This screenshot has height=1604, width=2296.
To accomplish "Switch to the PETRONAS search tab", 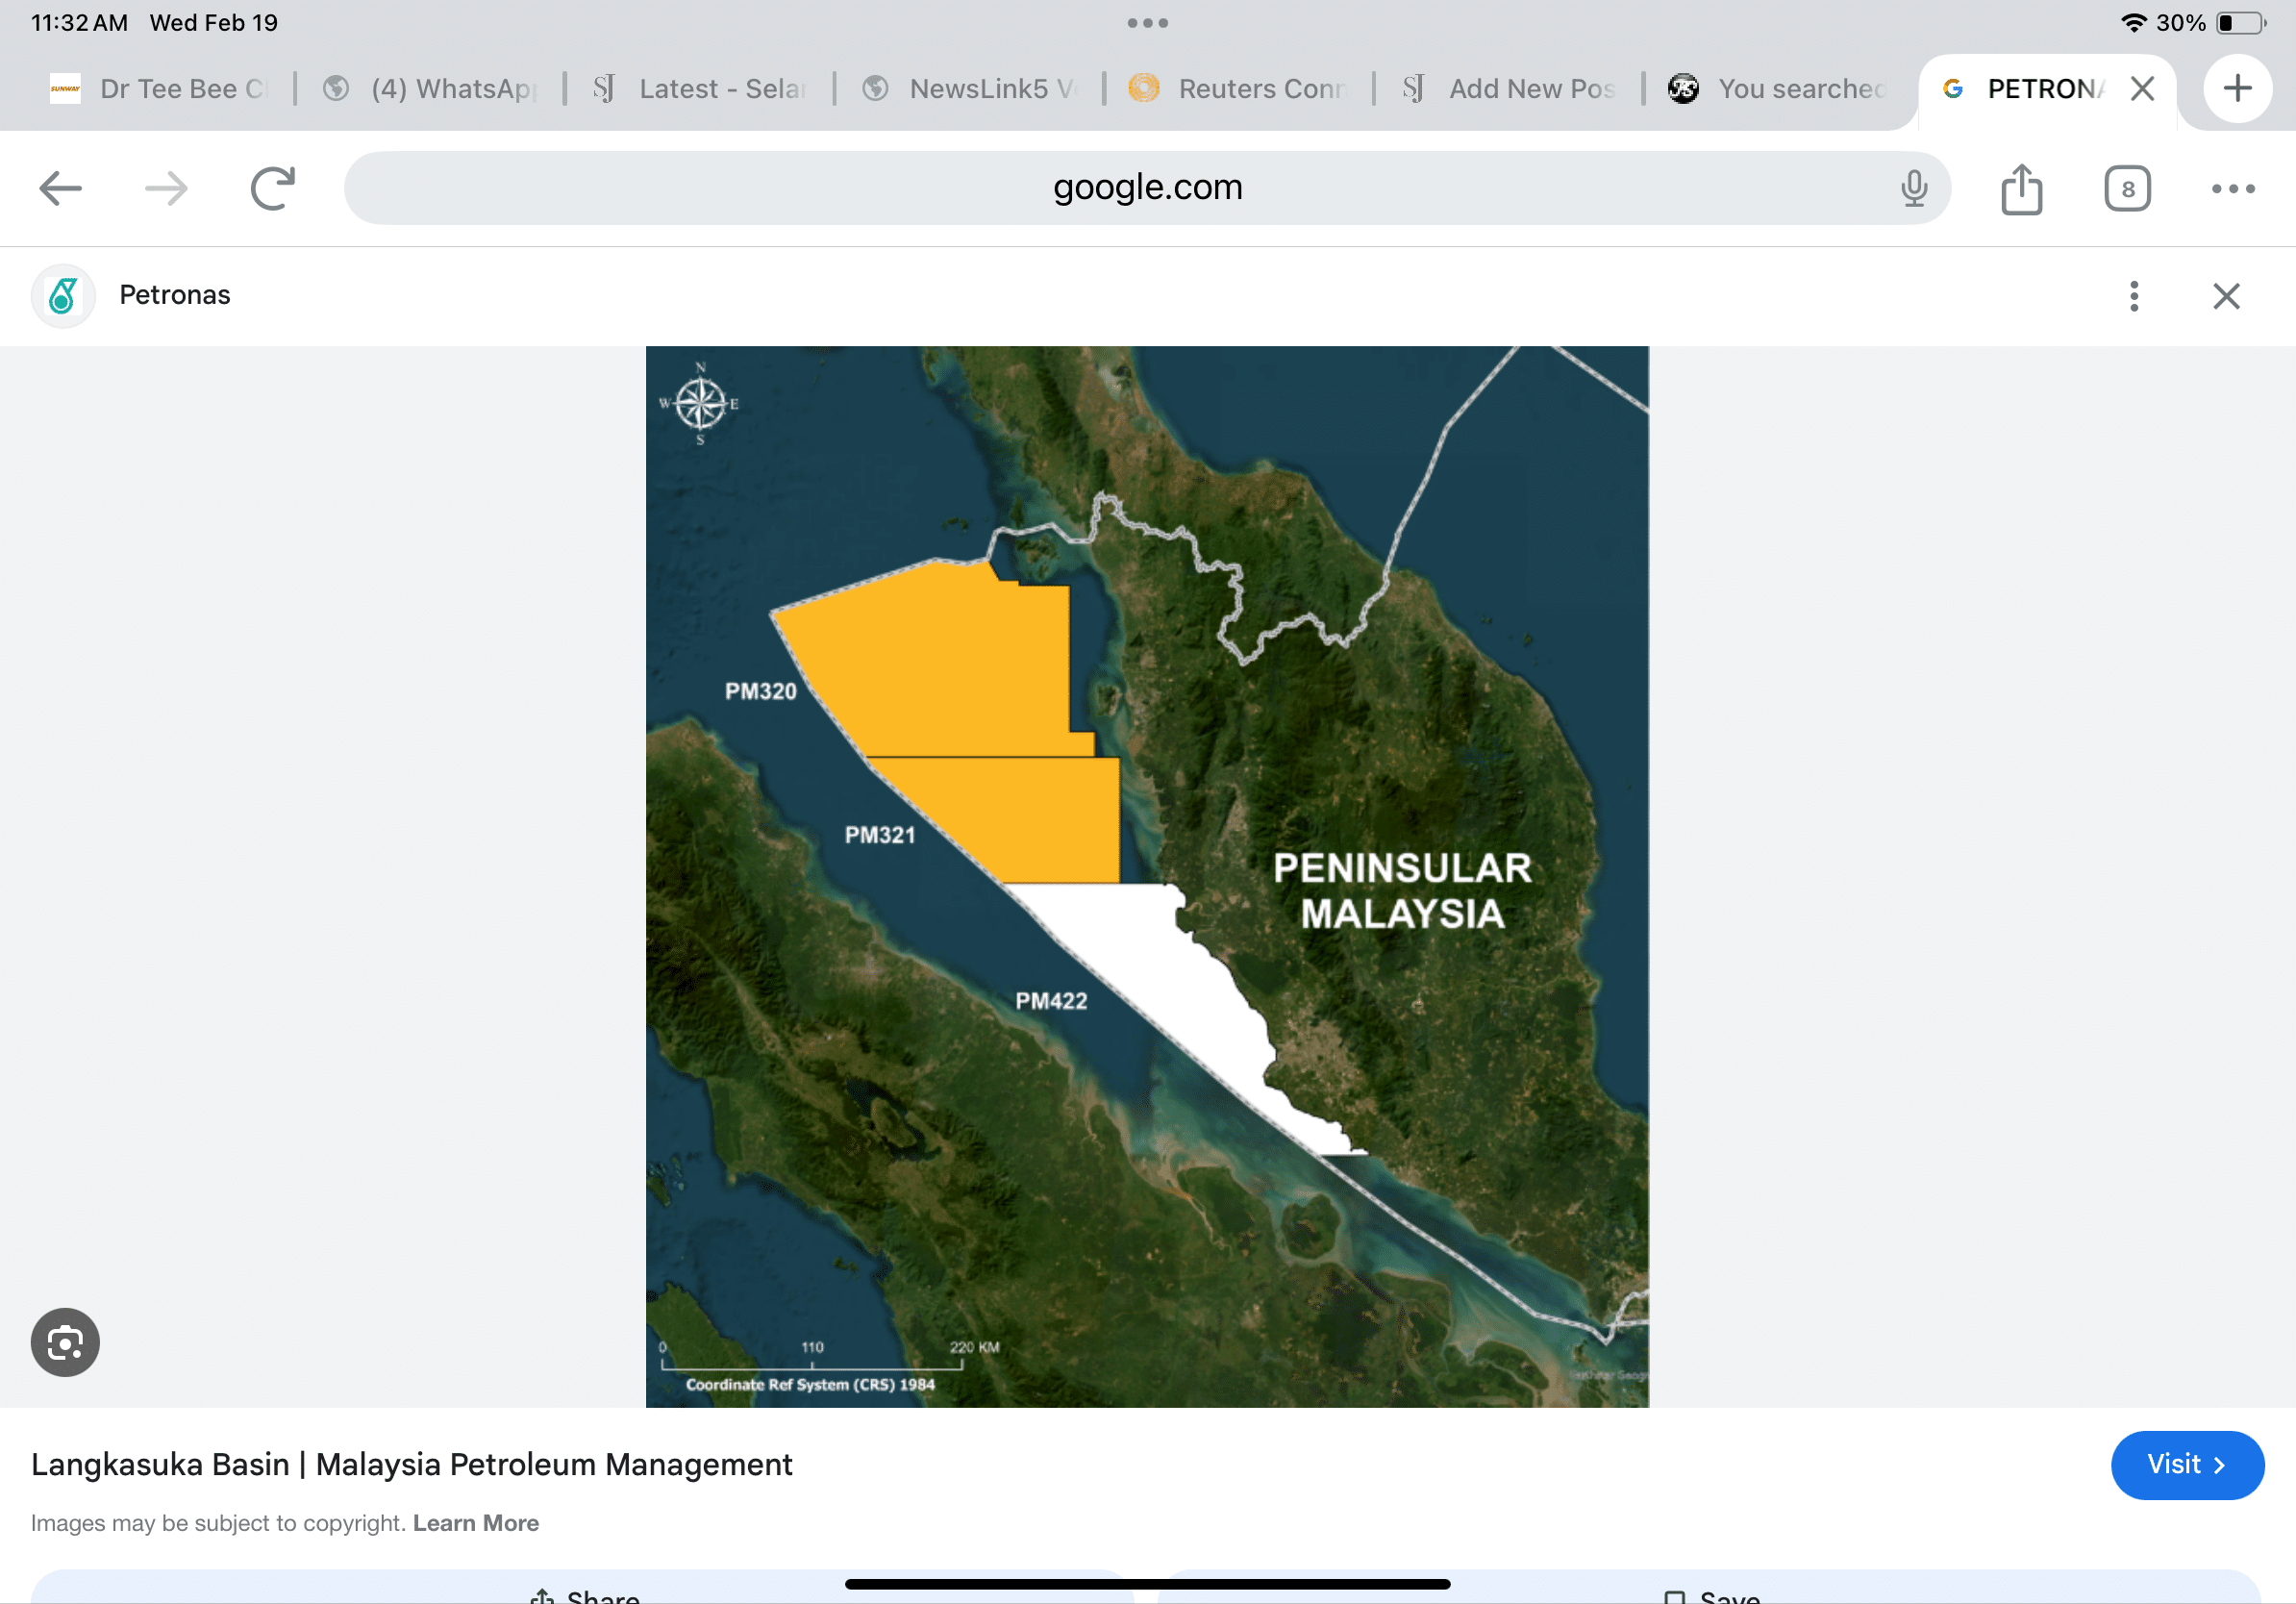I will 2040,88.
